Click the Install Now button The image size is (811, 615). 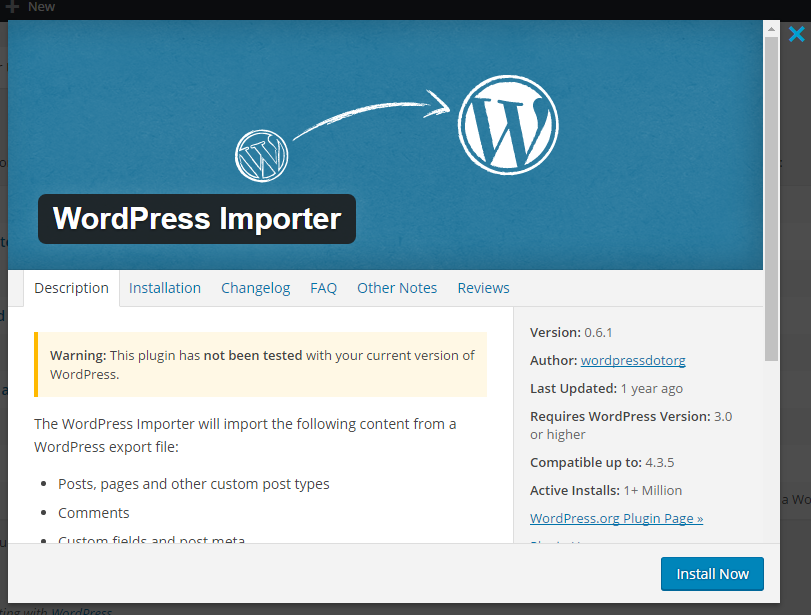(x=712, y=574)
